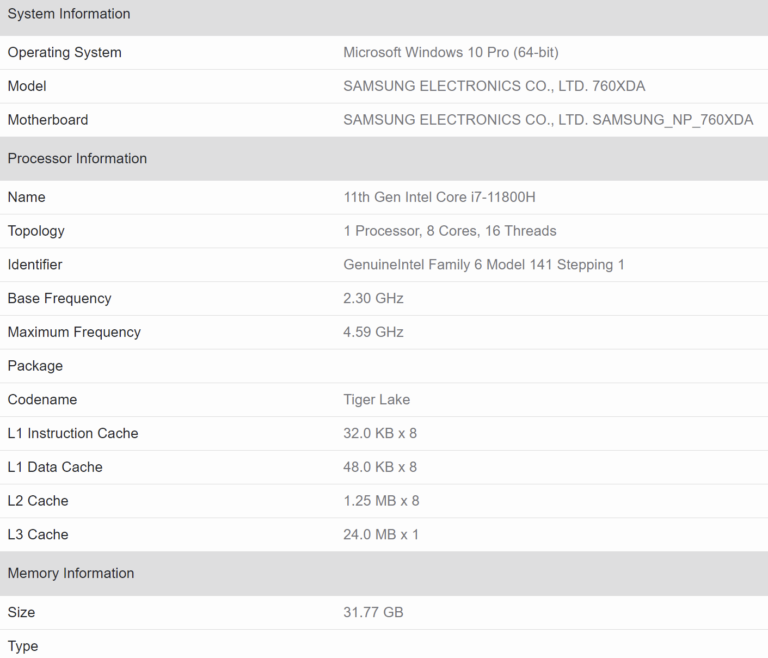Select the Package row label

tap(35, 366)
